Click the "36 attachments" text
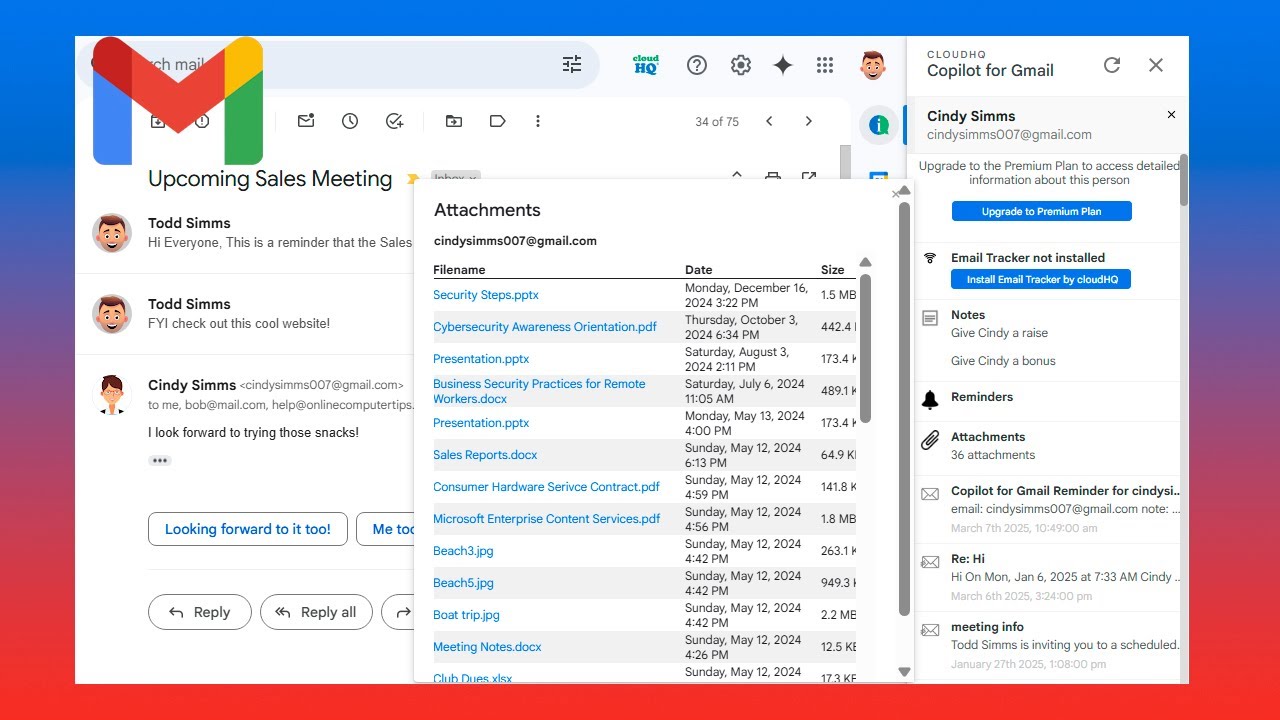Screen dimensions: 1280x720 [993, 455]
